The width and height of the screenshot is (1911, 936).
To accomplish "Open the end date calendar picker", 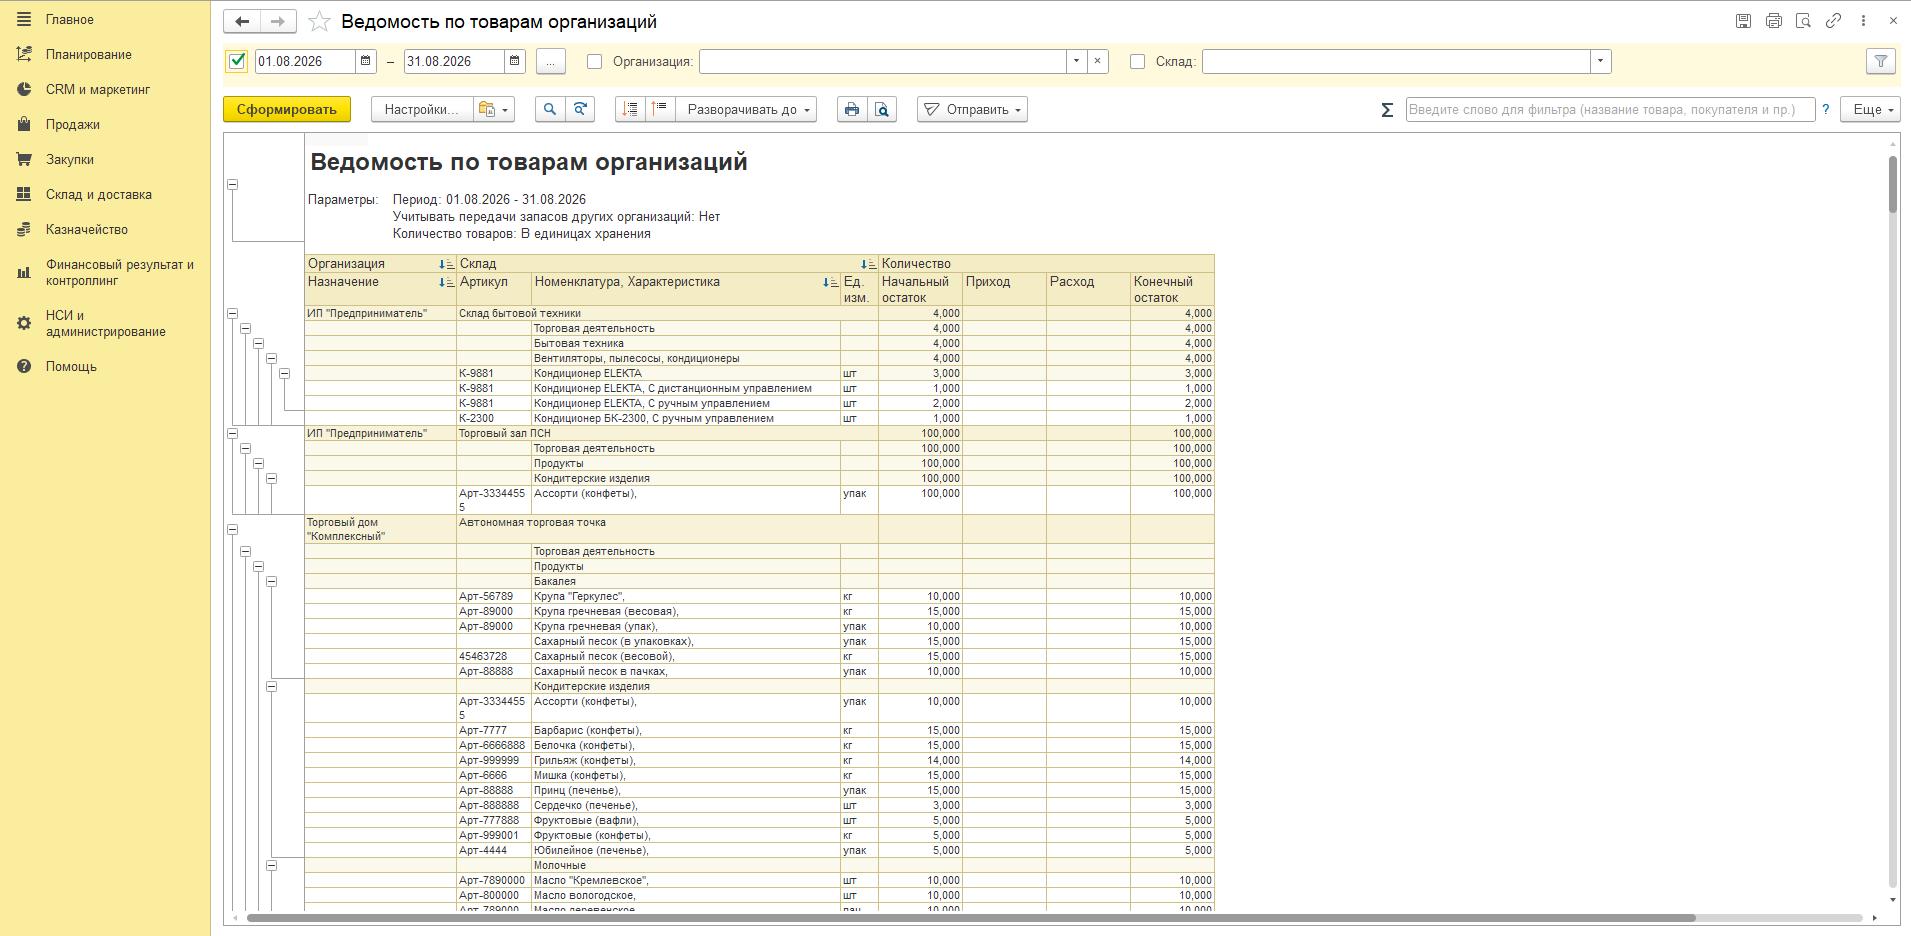I will pyautogui.click(x=515, y=61).
